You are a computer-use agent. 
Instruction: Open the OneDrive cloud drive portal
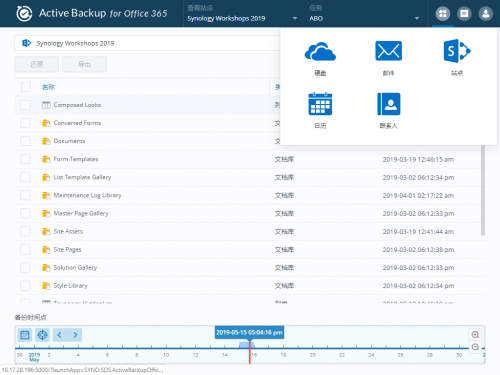pyautogui.click(x=320, y=51)
